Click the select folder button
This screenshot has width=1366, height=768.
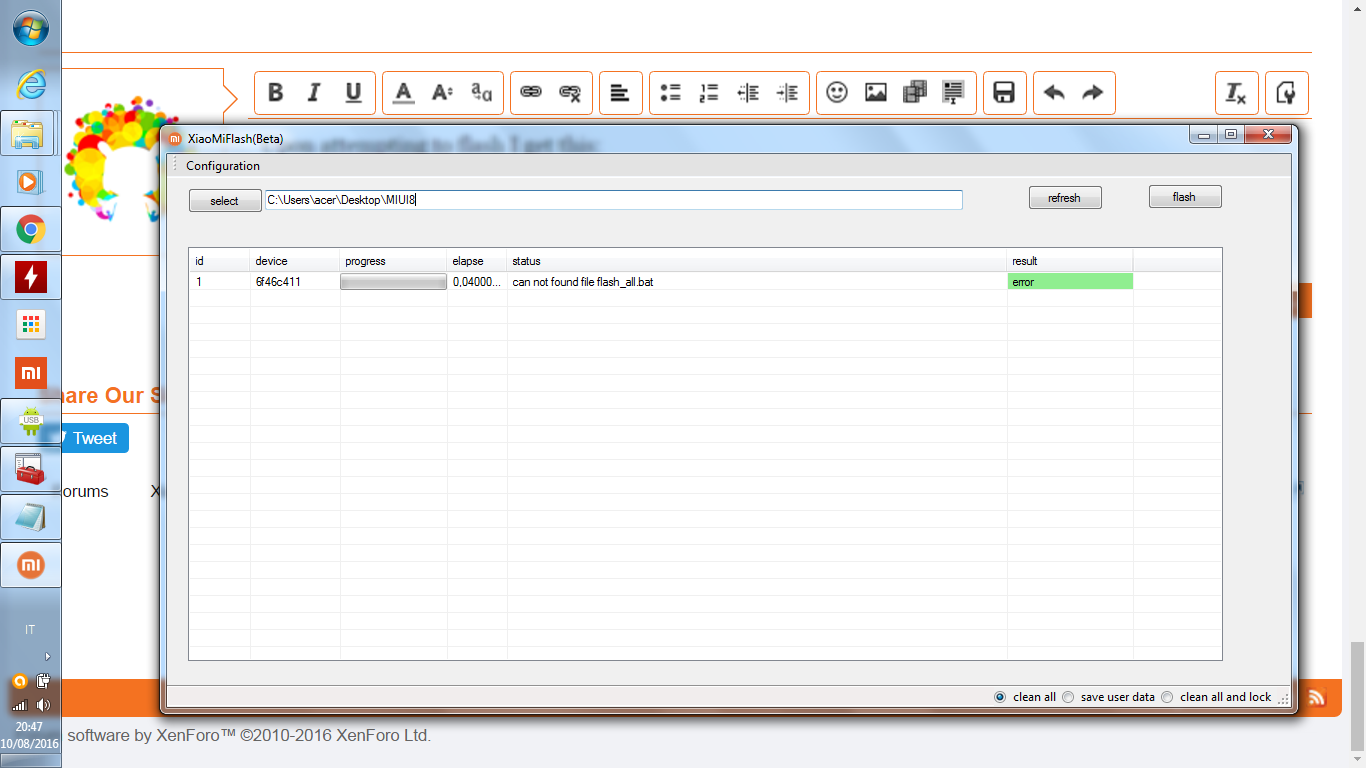tap(225, 200)
